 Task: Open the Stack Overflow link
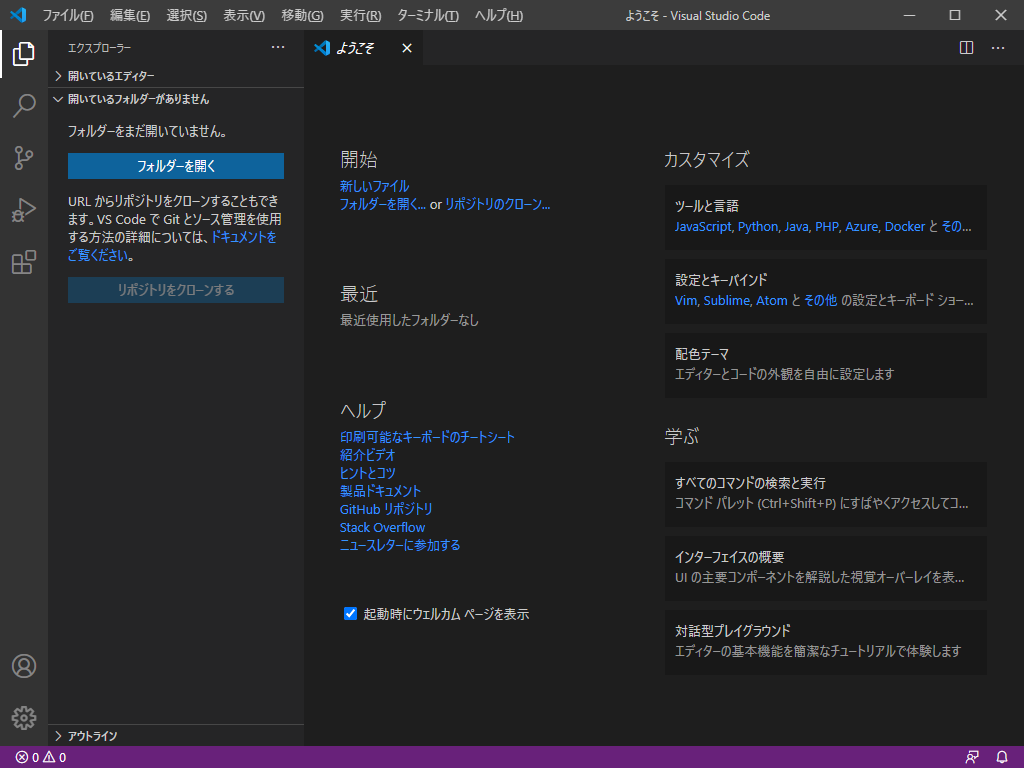382,528
